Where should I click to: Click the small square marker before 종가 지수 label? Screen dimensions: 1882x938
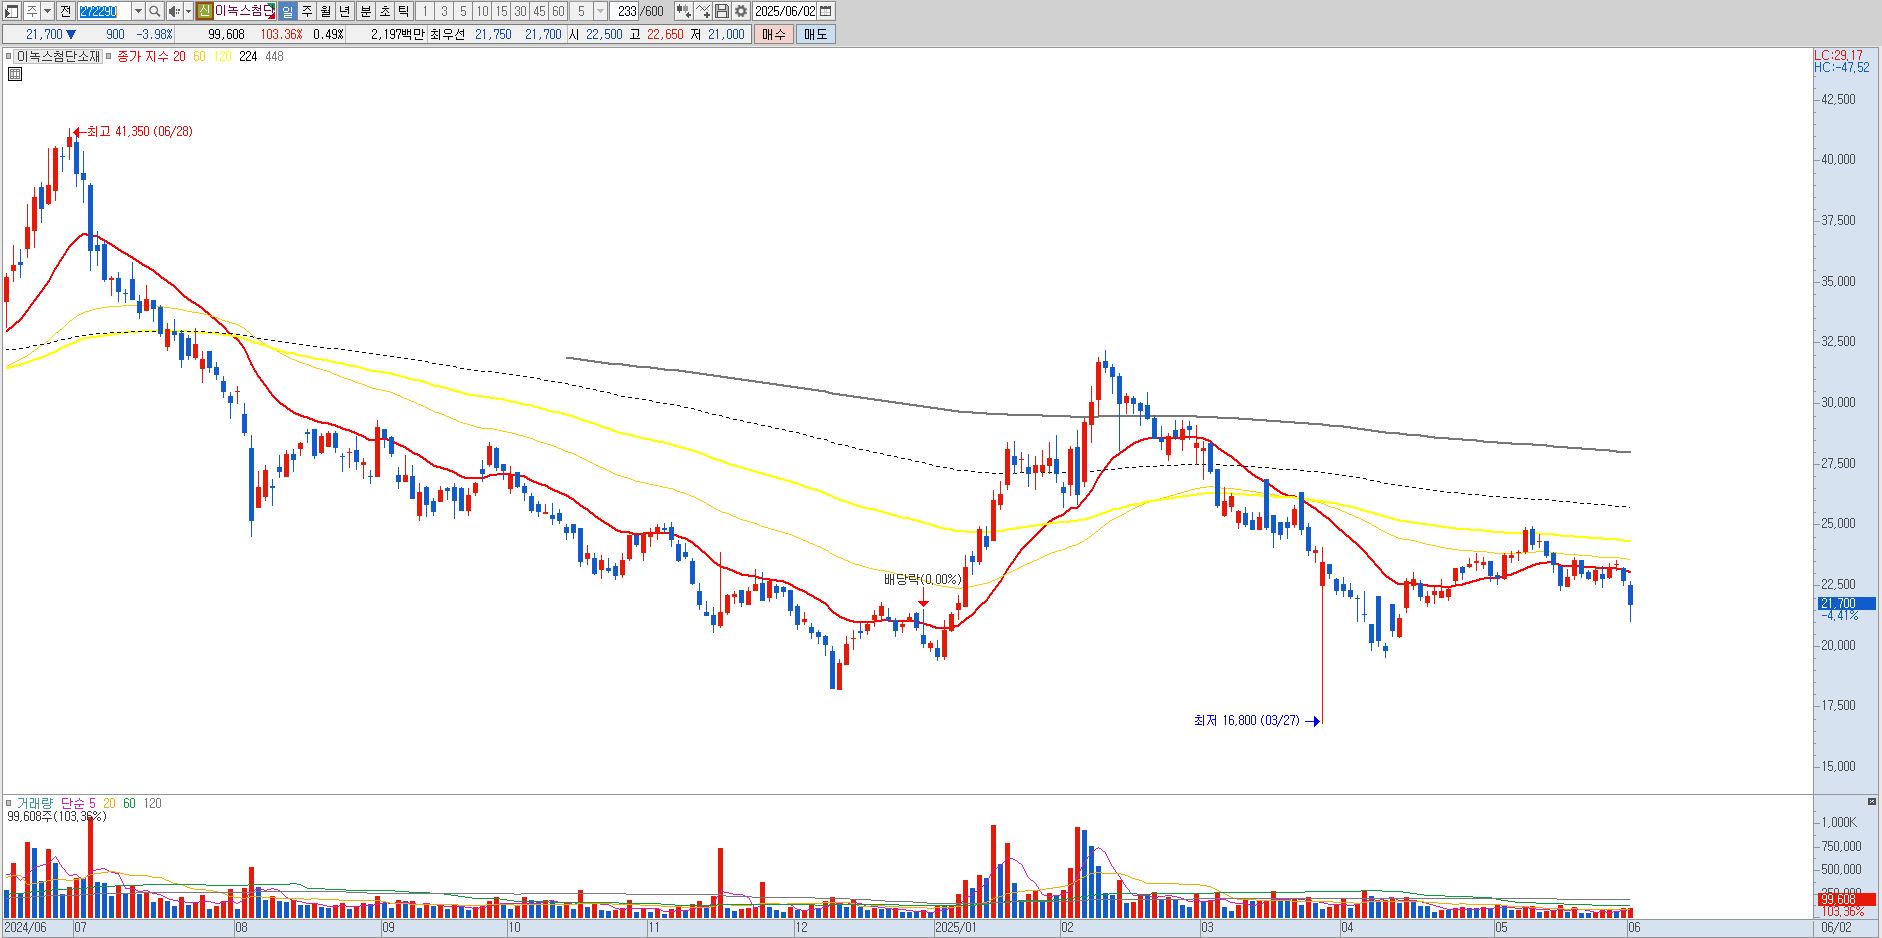point(109,56)
